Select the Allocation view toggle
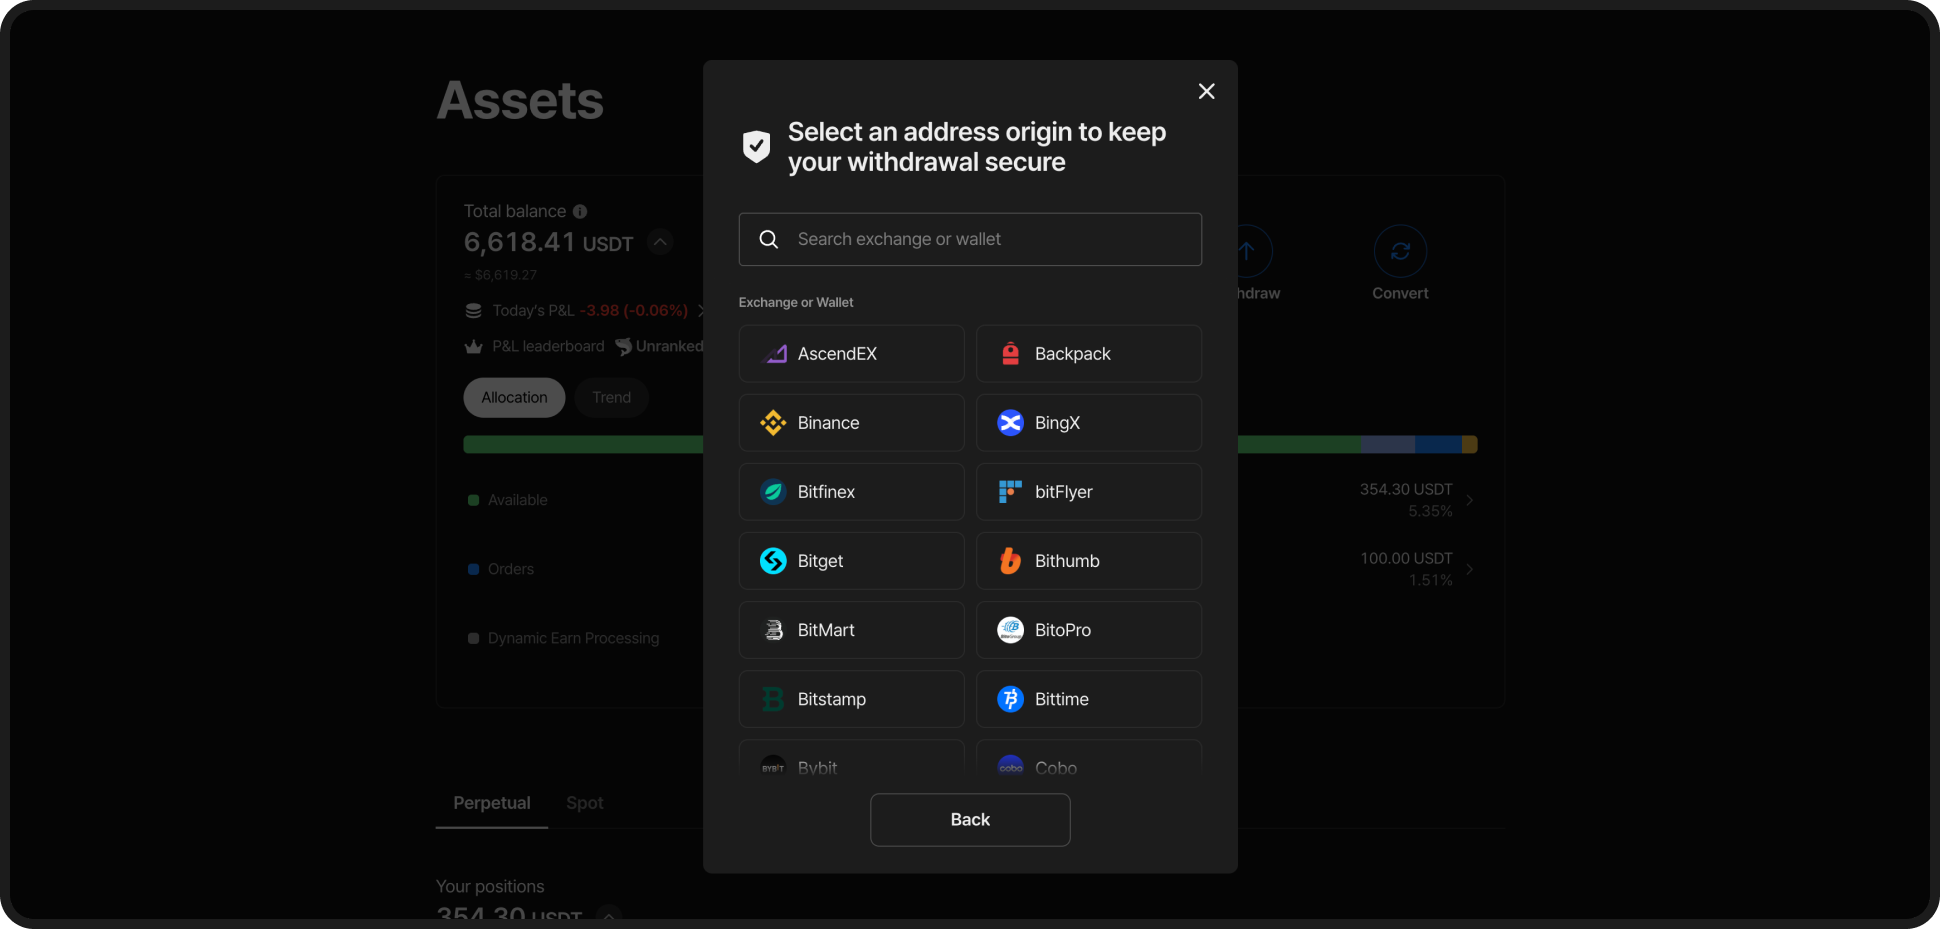 (514, 398)
